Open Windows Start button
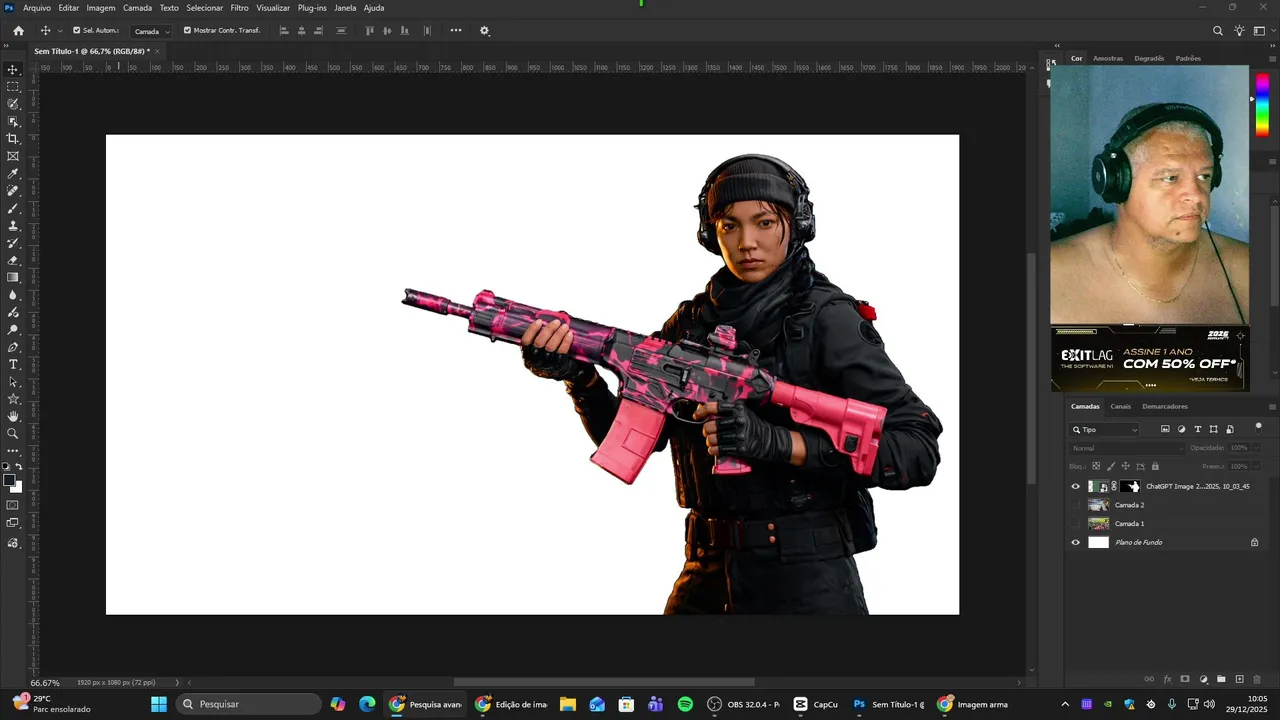The width and height of the screenshot is (1280, 720). point(159,704)
